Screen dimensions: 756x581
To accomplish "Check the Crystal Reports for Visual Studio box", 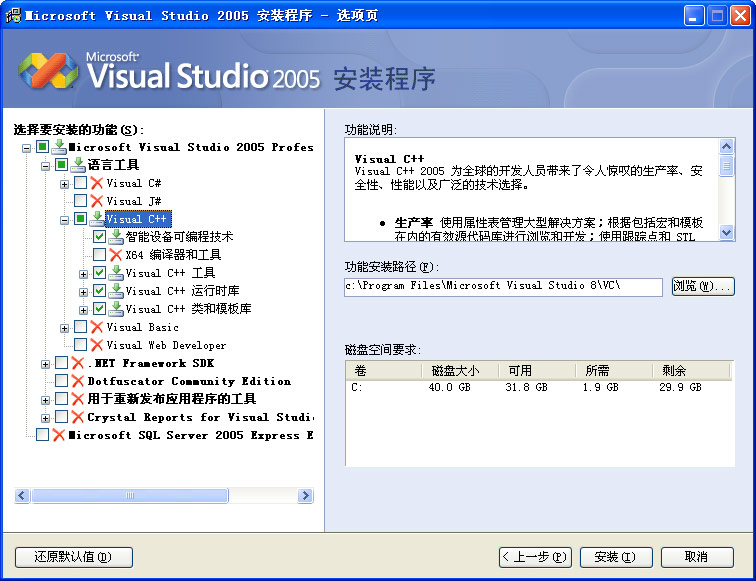I will 61,416.
